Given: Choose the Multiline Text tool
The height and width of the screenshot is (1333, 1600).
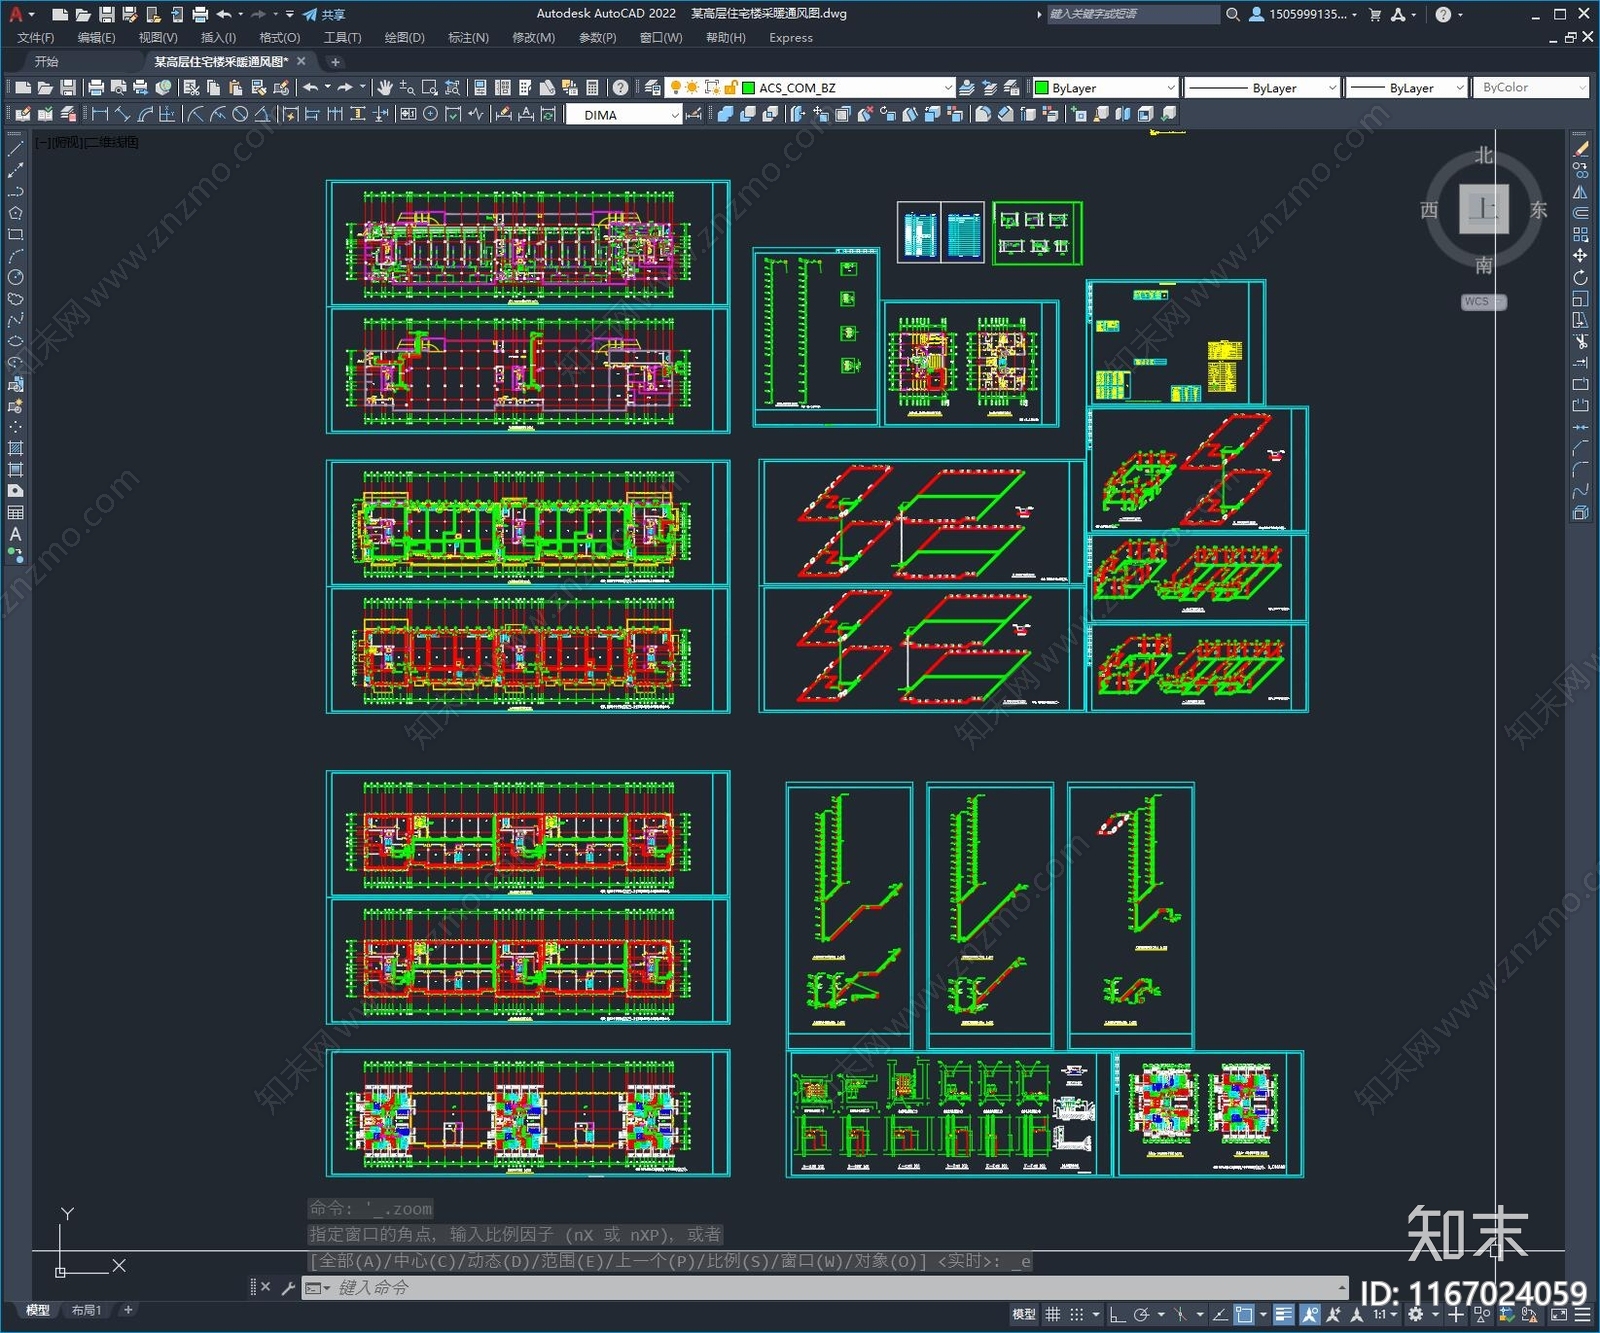Looking at the screenshot, I should click(16, 534).
